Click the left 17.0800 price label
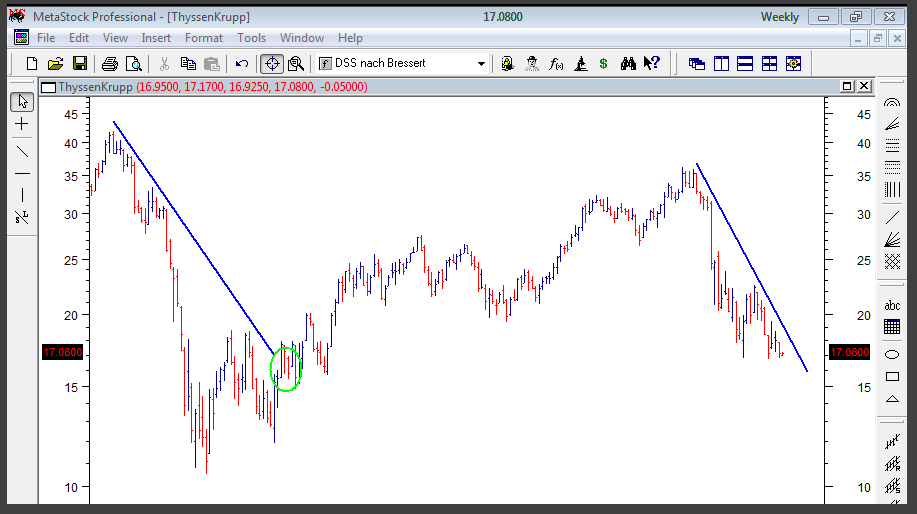 point(63,353)
